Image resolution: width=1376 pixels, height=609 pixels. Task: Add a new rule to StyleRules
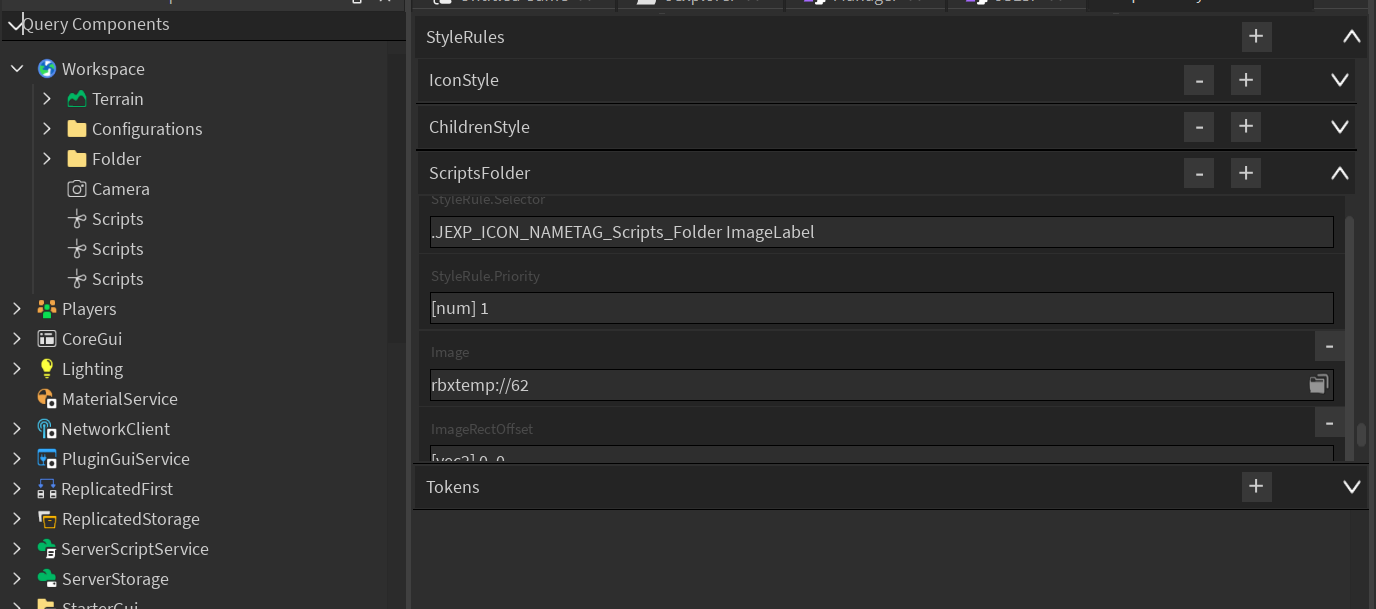[x=1256, y=37]
